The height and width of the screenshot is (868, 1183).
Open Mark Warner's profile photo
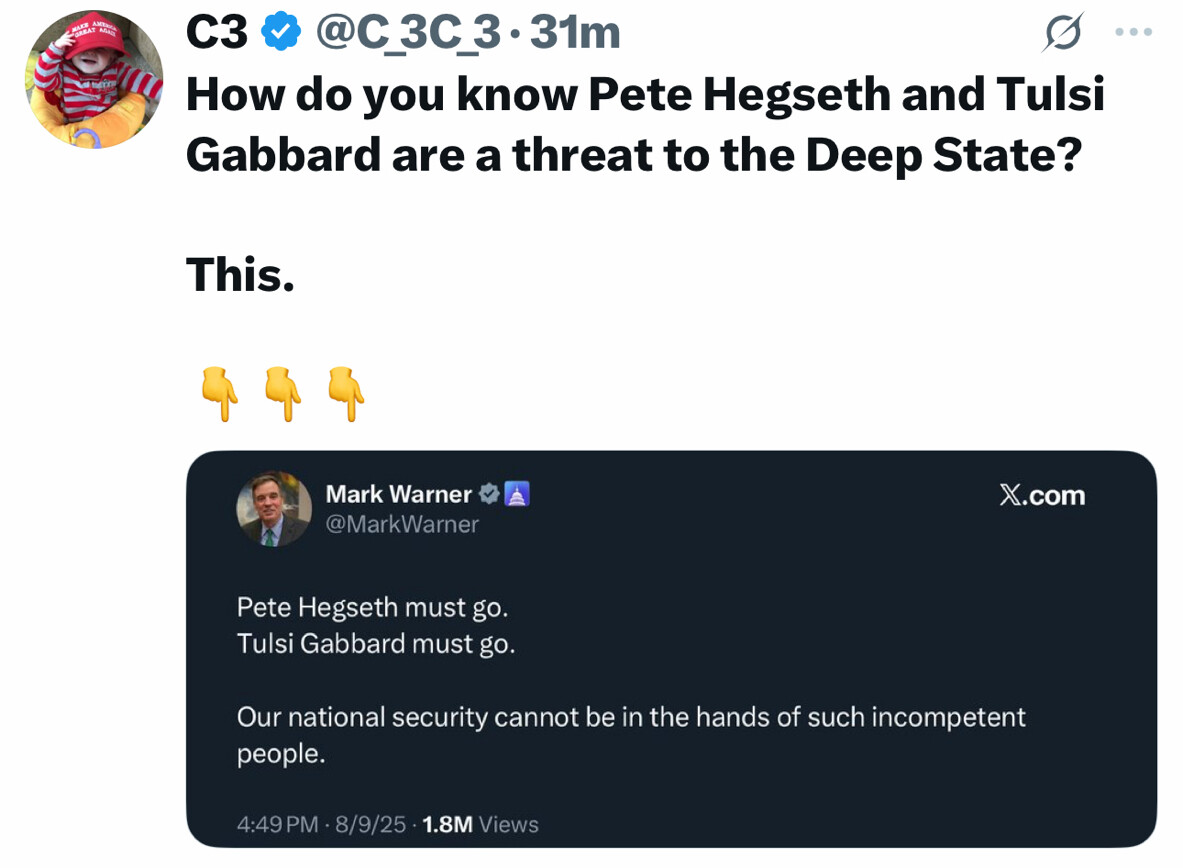[x=273, y=509]
